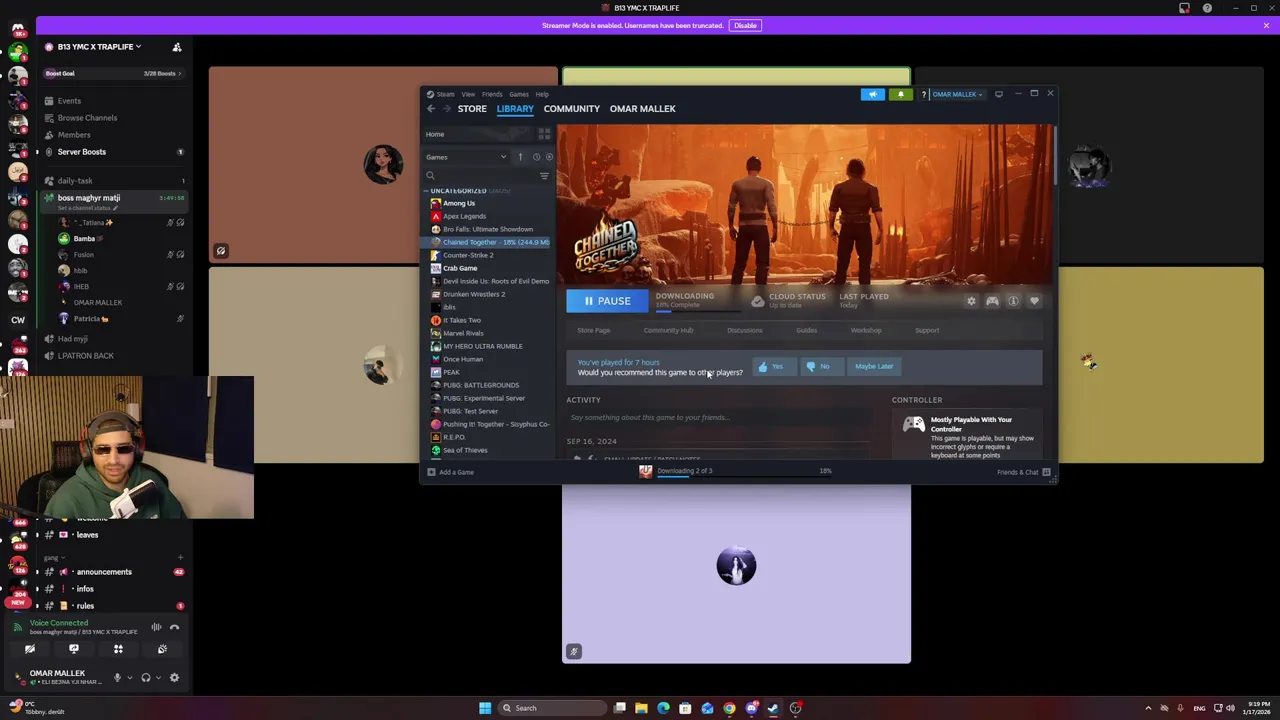Open Friends menu in Steam
Image resolution: width=1280 pixels, height=720 pixels.
click(492, 94)
